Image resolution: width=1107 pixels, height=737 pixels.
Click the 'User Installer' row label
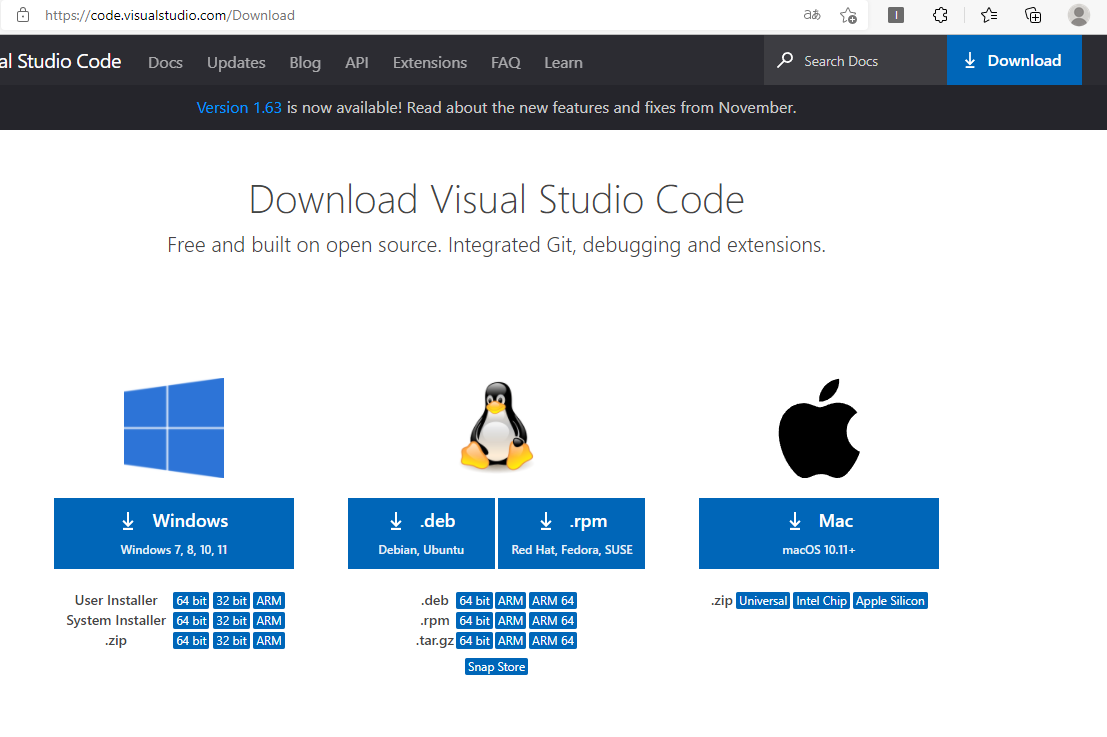(x=116, y=600)
